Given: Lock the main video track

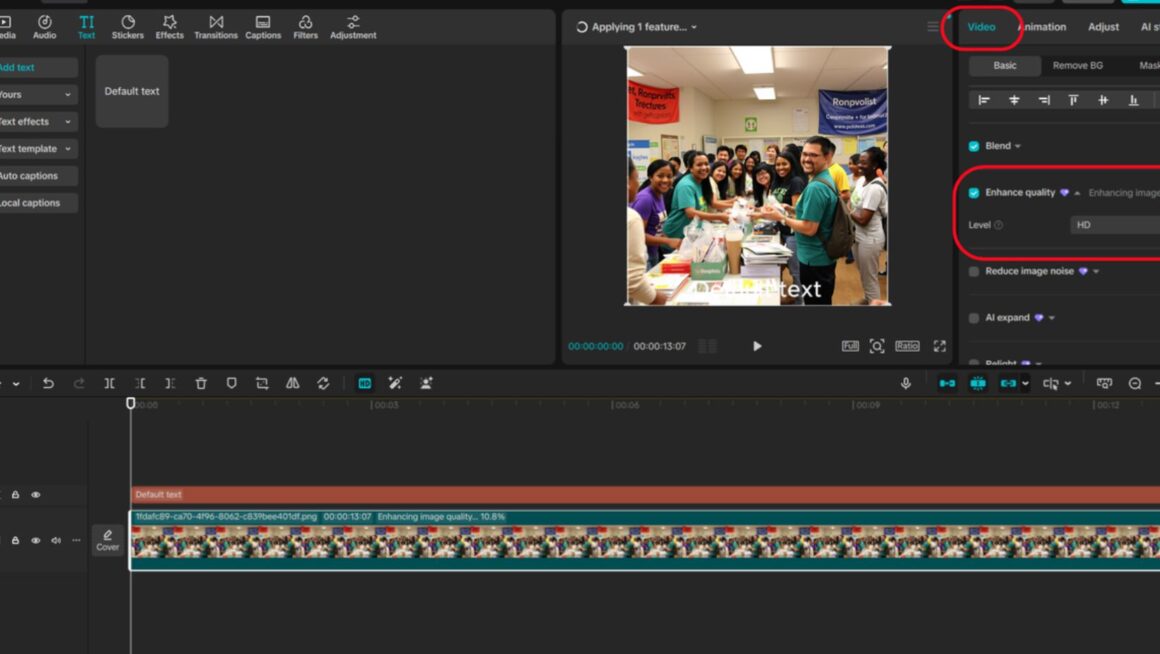Looking at the screenshot, I should point(15,540).
